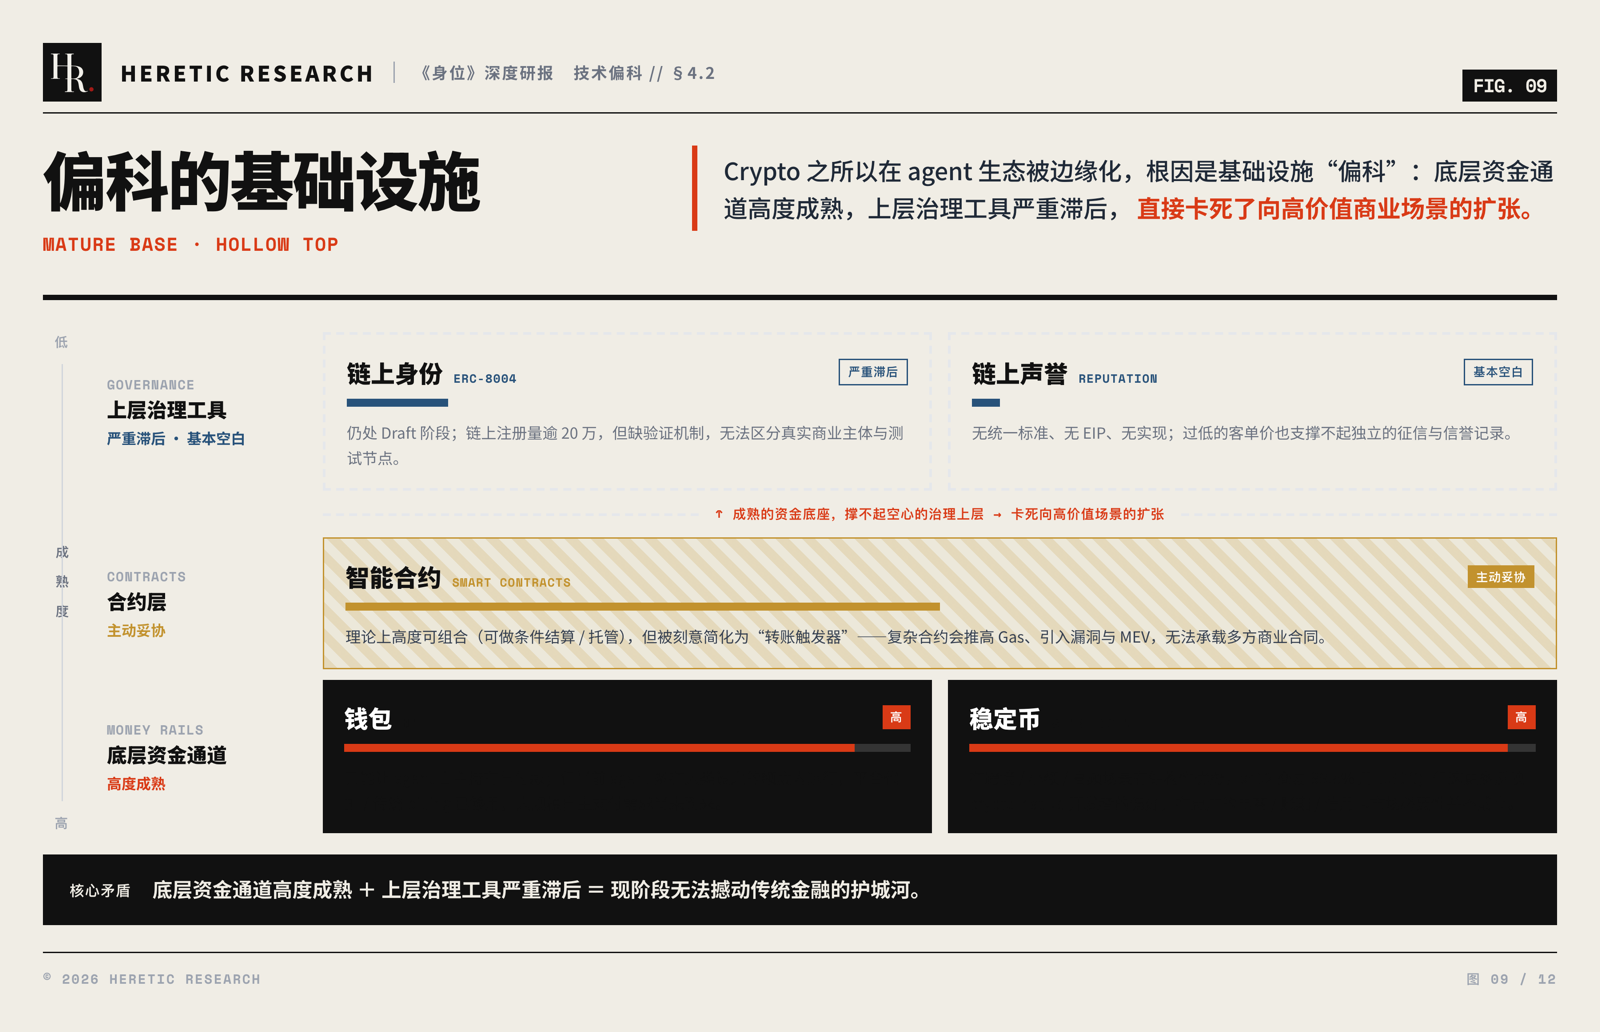Click the 上层治理工具 row heading

point(167,410)
